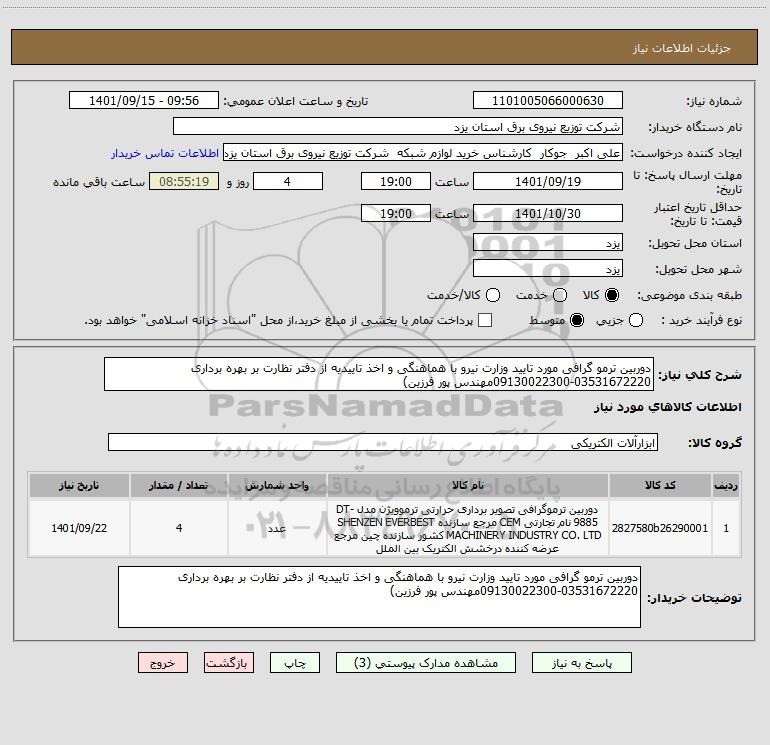Click the response deadline time 19:00 field
The width and height of the screenshot is (770, 745).
point(396,181)
